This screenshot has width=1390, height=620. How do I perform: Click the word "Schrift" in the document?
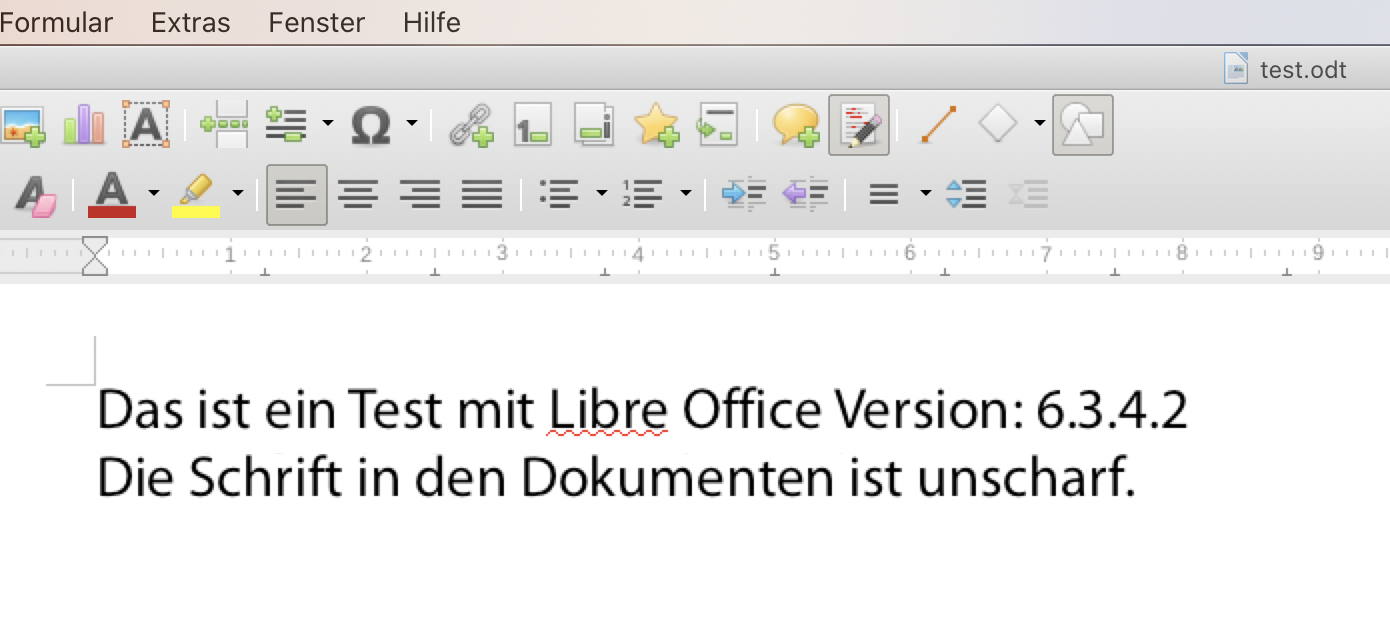point(264,479)
